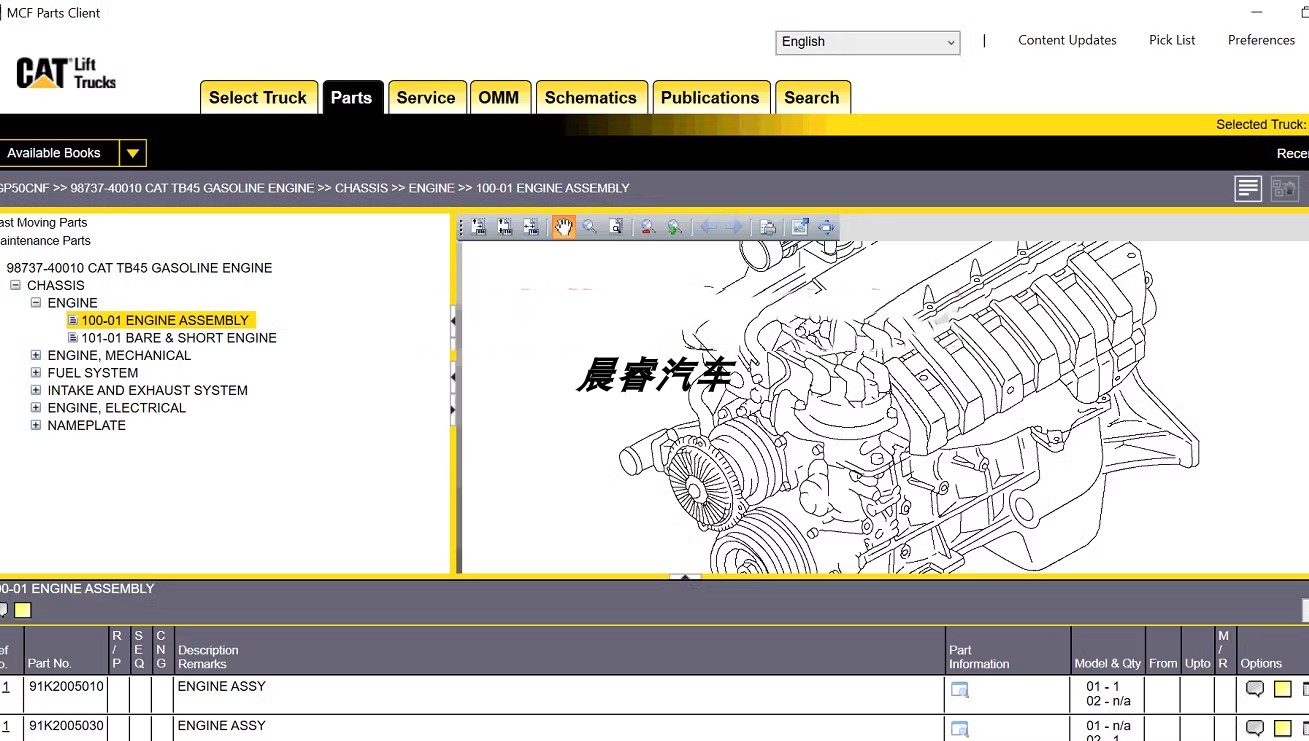Expand the FUEL SYSTEM node
Image resolution: width=1309 pixels, height=741 pixels.
[x=36, y=373]
